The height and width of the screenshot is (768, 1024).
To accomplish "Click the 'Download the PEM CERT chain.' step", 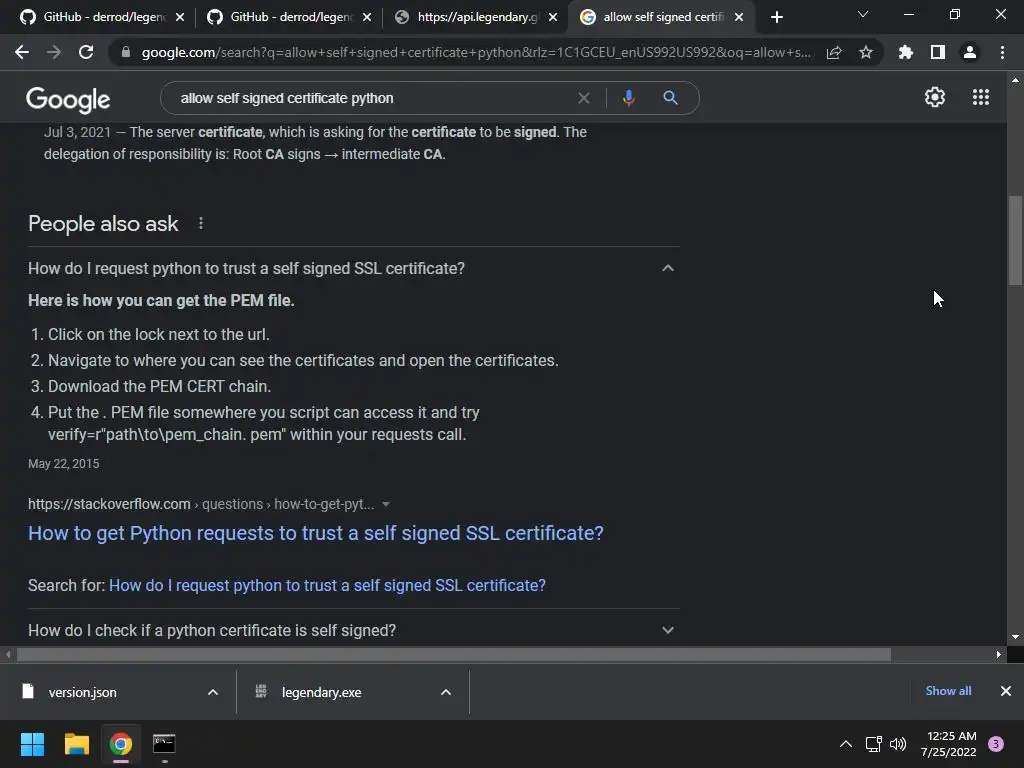I will coord(159,387).
